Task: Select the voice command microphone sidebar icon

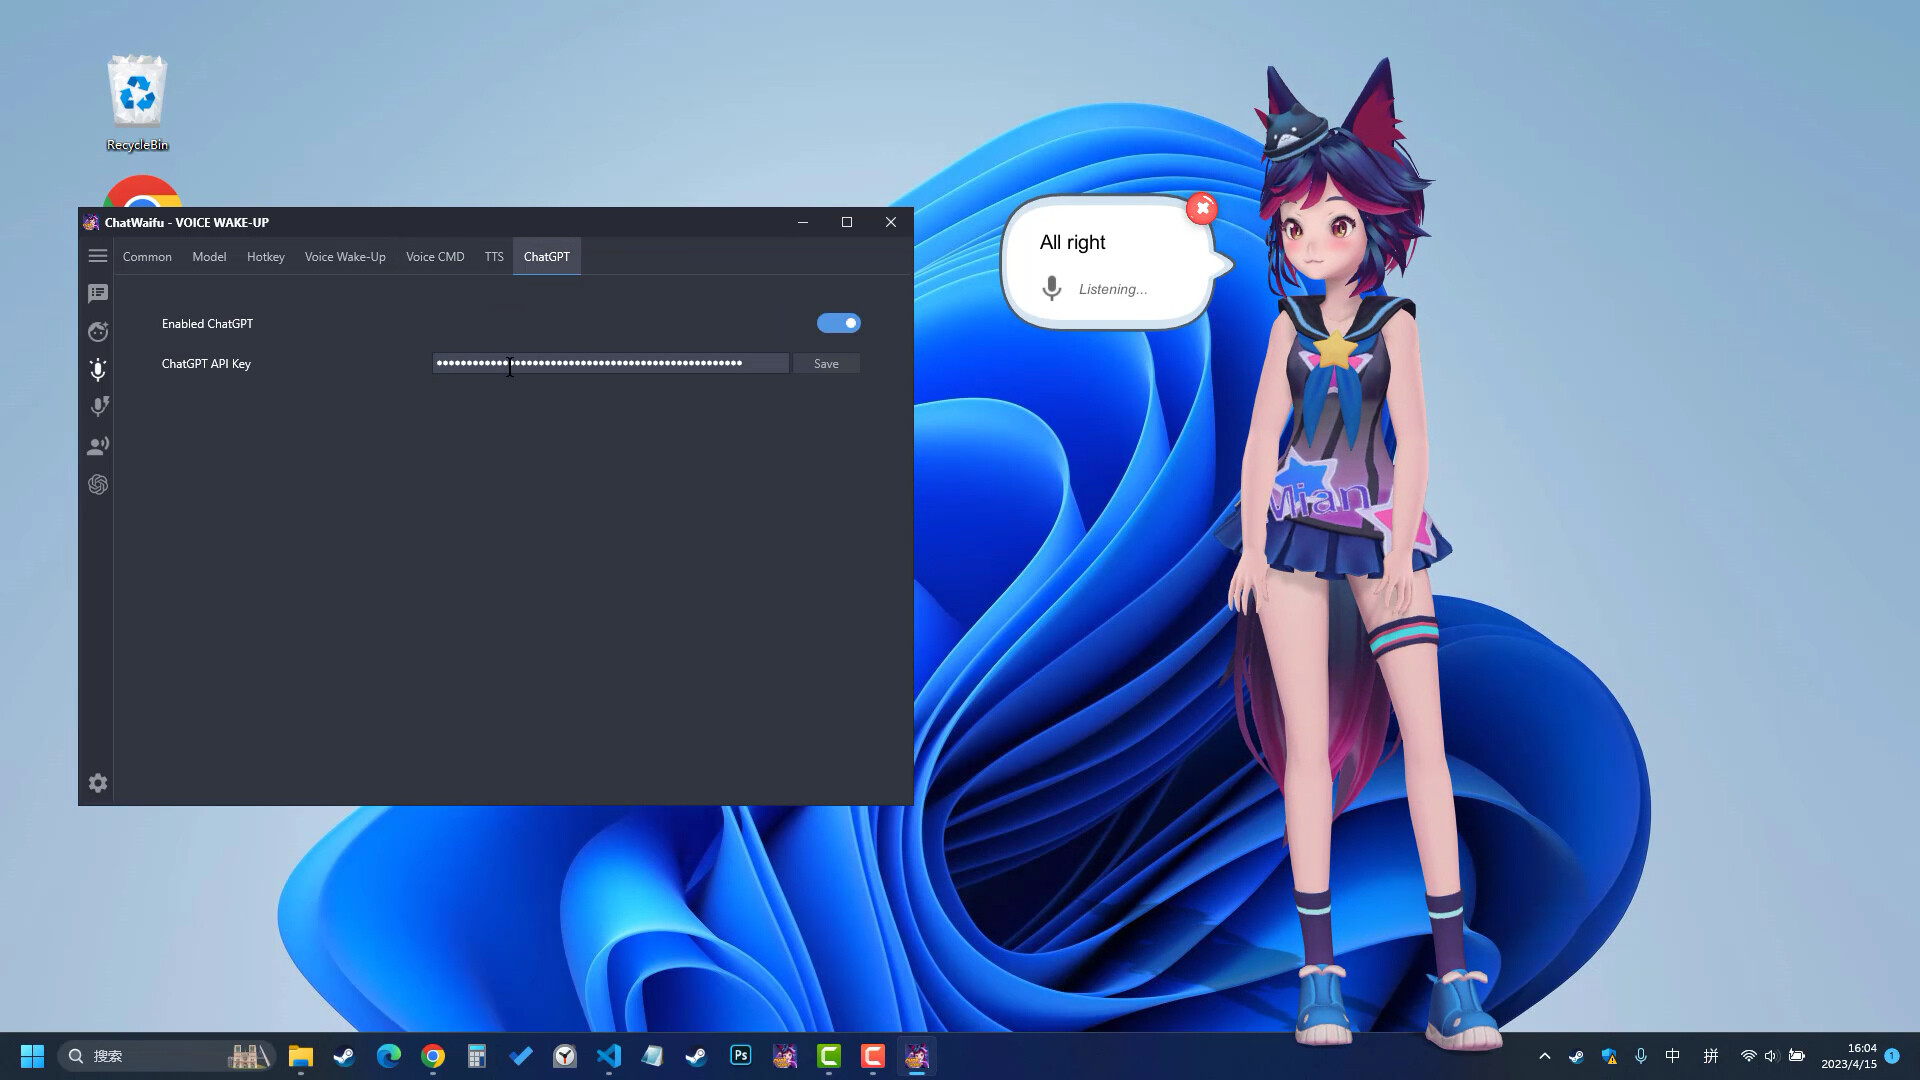Action: (x=98, y=407)
